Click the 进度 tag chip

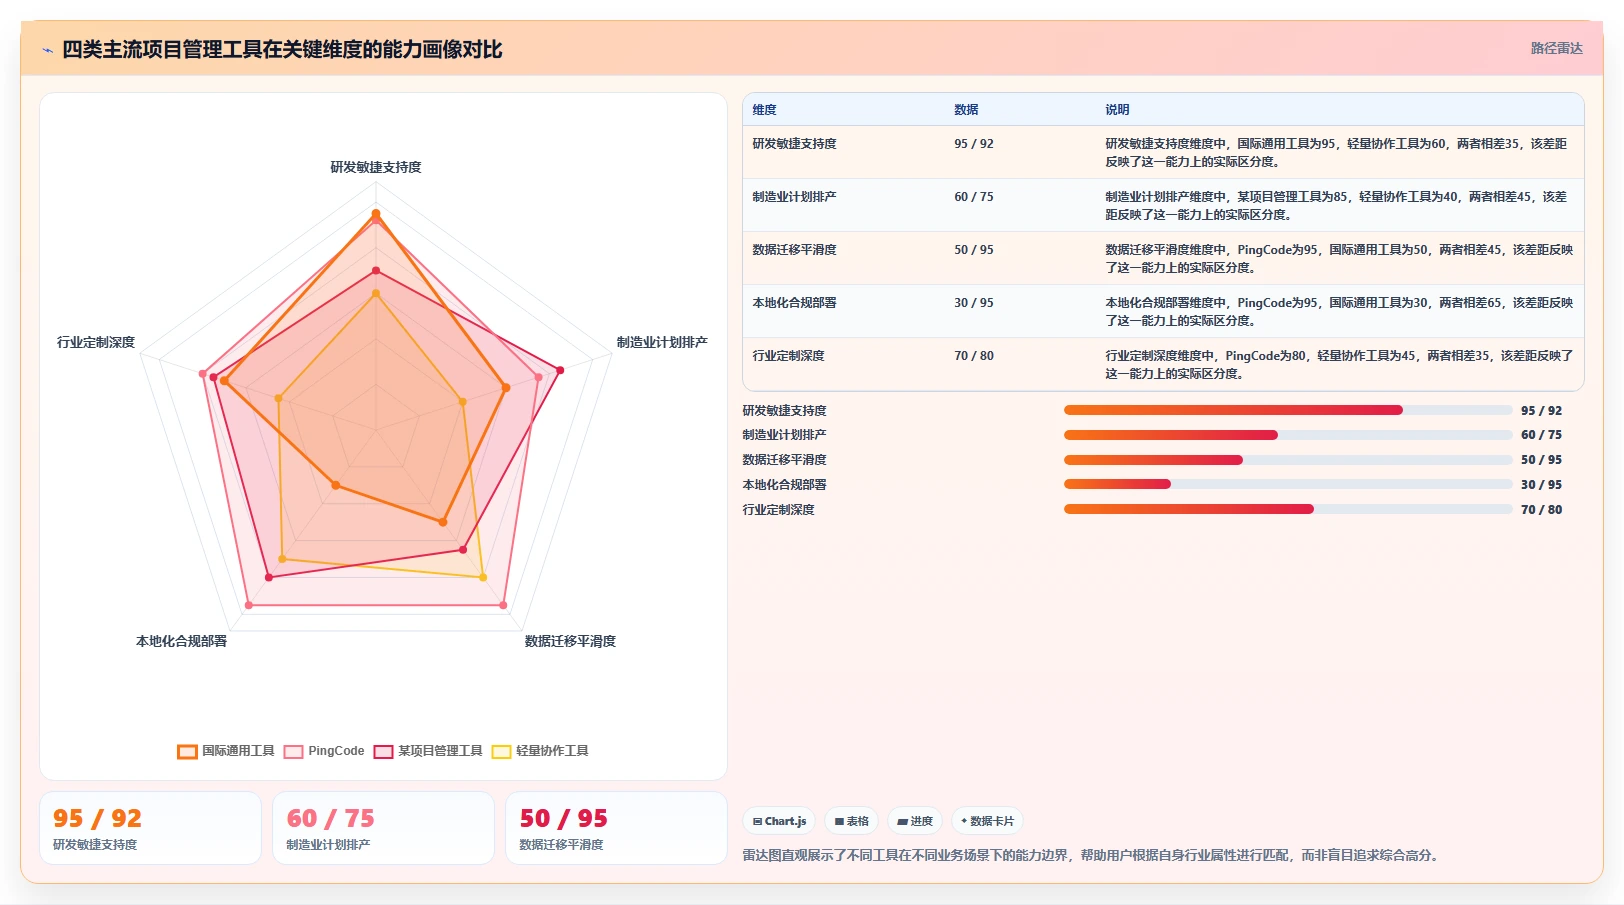coord(915,821)
